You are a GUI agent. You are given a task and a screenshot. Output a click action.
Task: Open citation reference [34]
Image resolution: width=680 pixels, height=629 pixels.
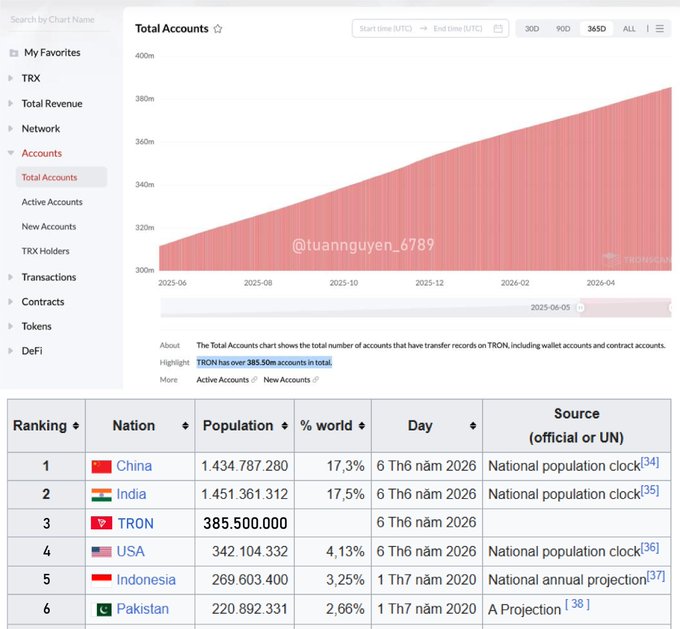coord(650,462)
